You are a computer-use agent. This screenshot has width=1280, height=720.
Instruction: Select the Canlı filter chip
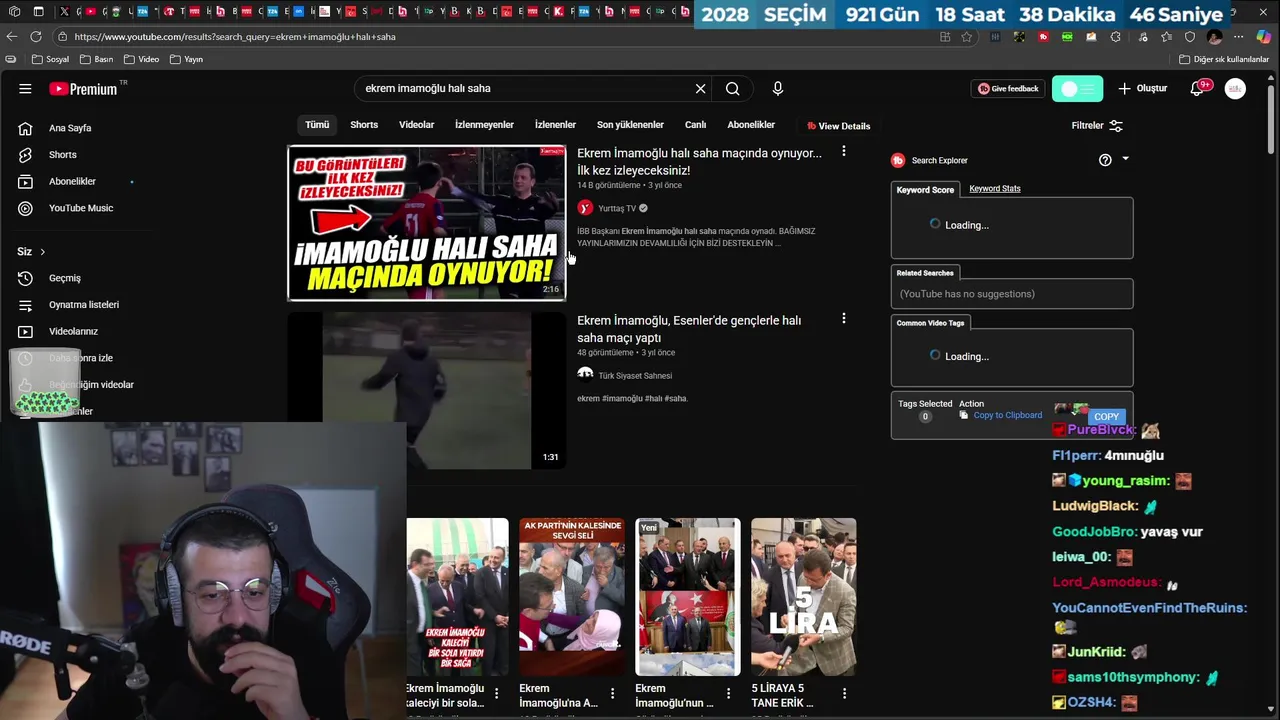695,125
